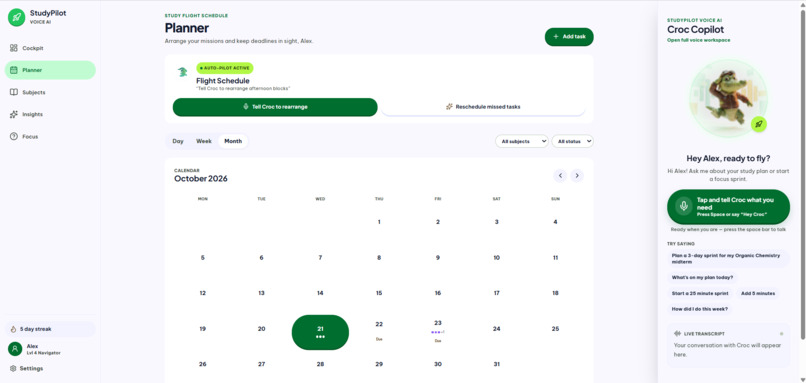The image size is (806, 383).
Task: Click the Focus circle icon in sidebar
Action: click(x=14, y=136)
